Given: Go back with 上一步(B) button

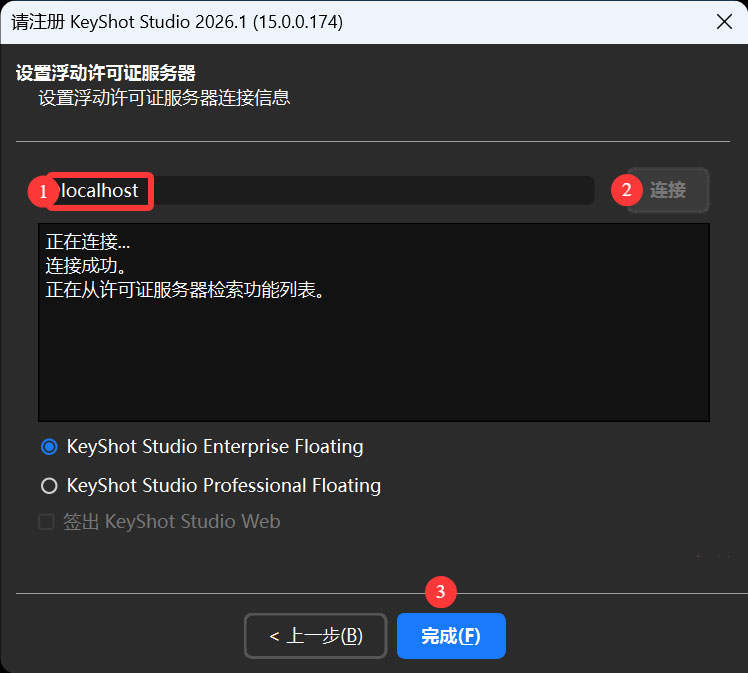Looking at the screenshot, I should 315,636.
